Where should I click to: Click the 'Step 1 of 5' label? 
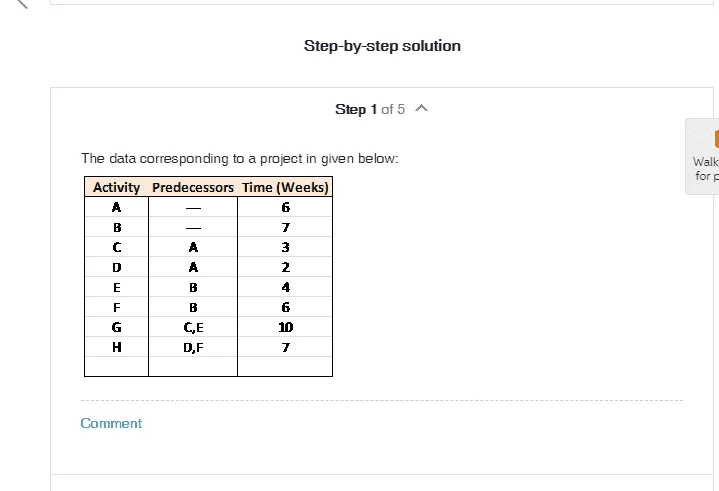click(370, 109)
